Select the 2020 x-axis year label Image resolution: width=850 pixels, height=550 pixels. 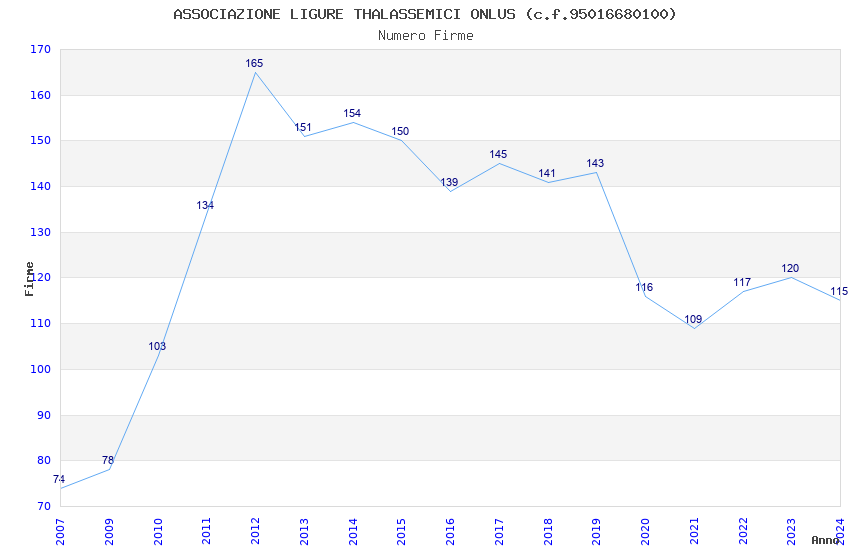[645, 532]
